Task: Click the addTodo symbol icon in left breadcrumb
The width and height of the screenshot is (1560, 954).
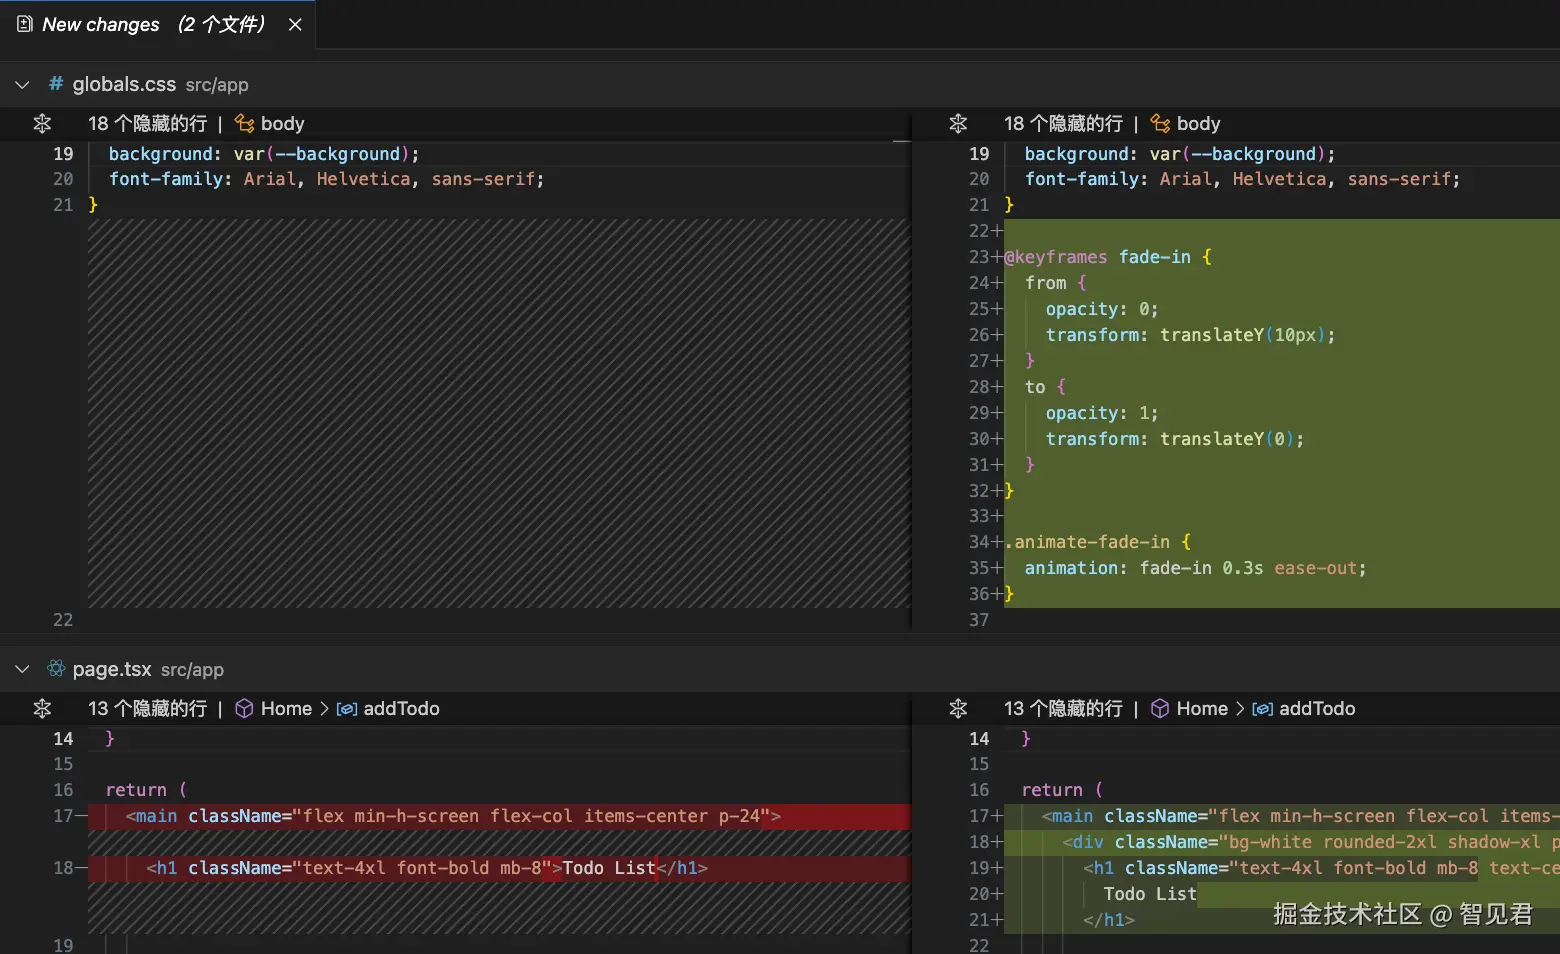Action: (x=347, y=709)
